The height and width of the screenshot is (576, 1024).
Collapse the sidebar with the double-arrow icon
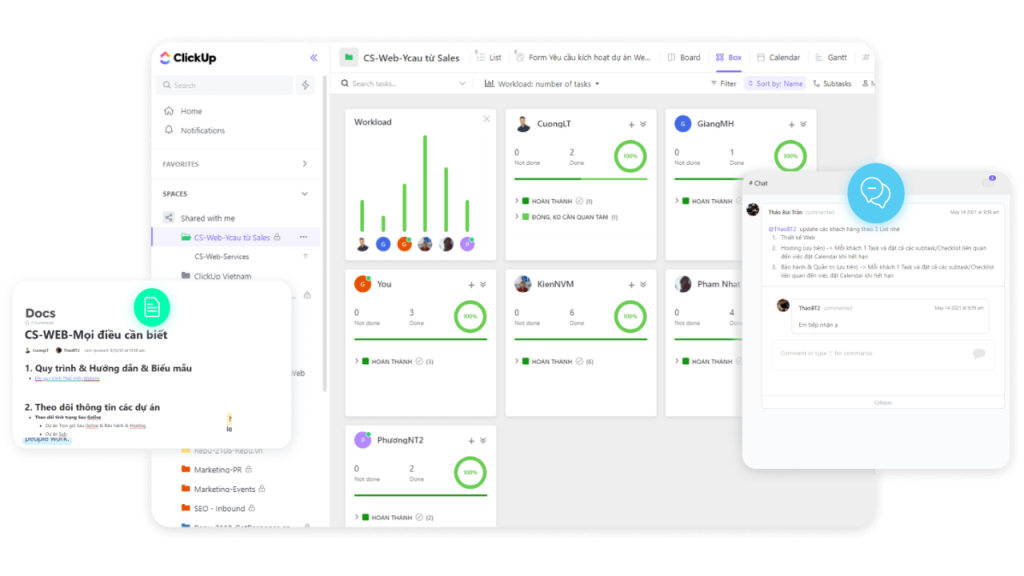click(x=314, y=57)
